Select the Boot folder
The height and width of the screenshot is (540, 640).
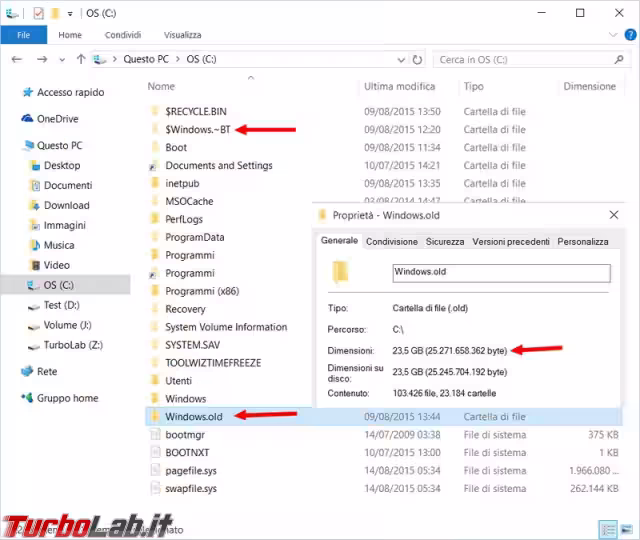coord(176,148)
